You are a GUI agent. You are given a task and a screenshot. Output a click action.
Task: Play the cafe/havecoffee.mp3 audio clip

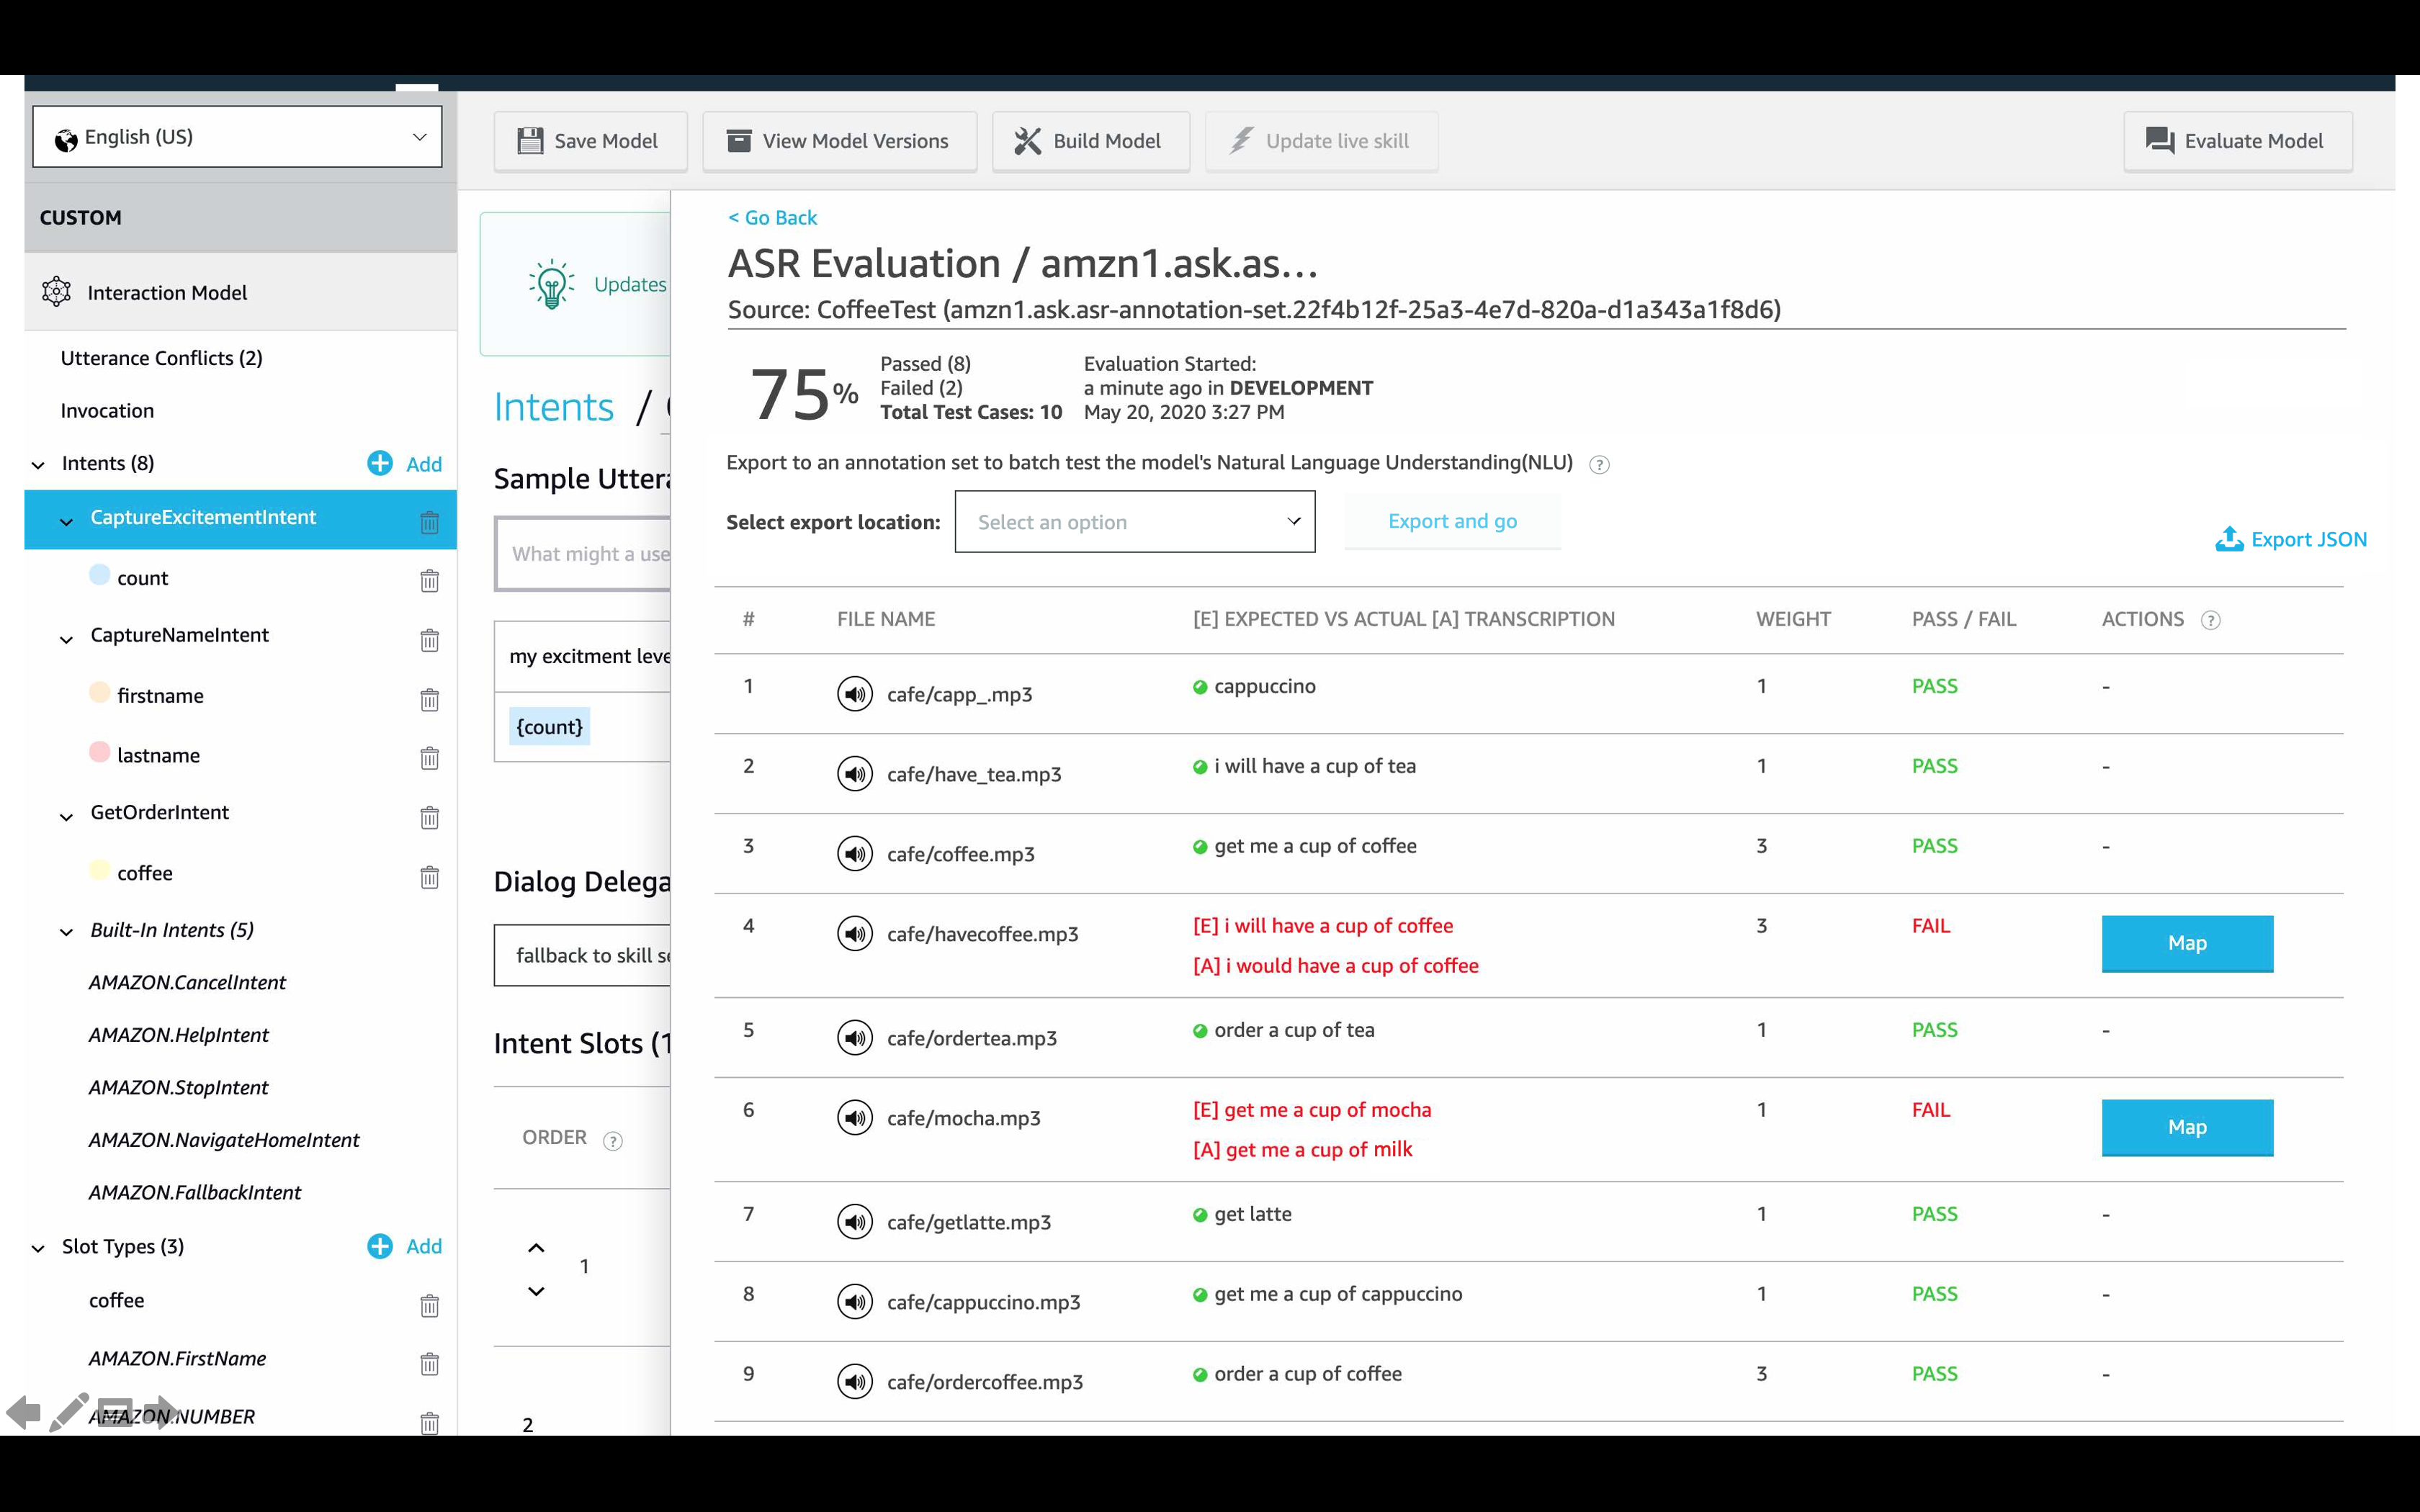(x=854, y=933)
